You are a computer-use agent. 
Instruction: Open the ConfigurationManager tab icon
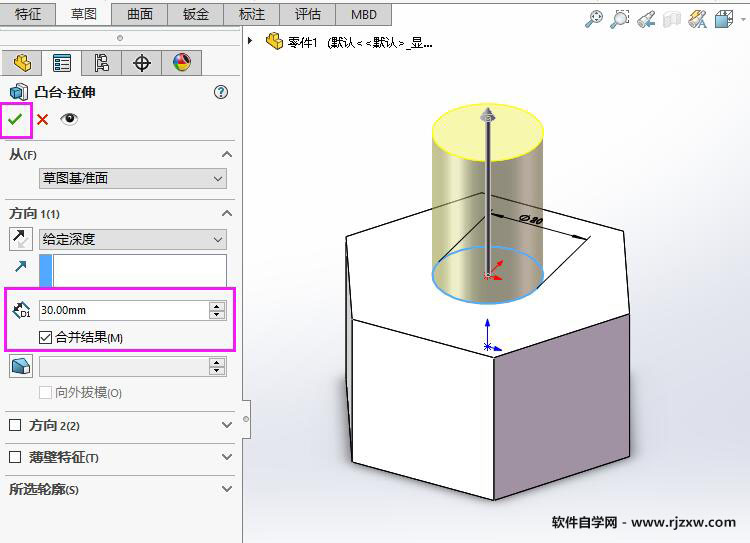(101, 63)
